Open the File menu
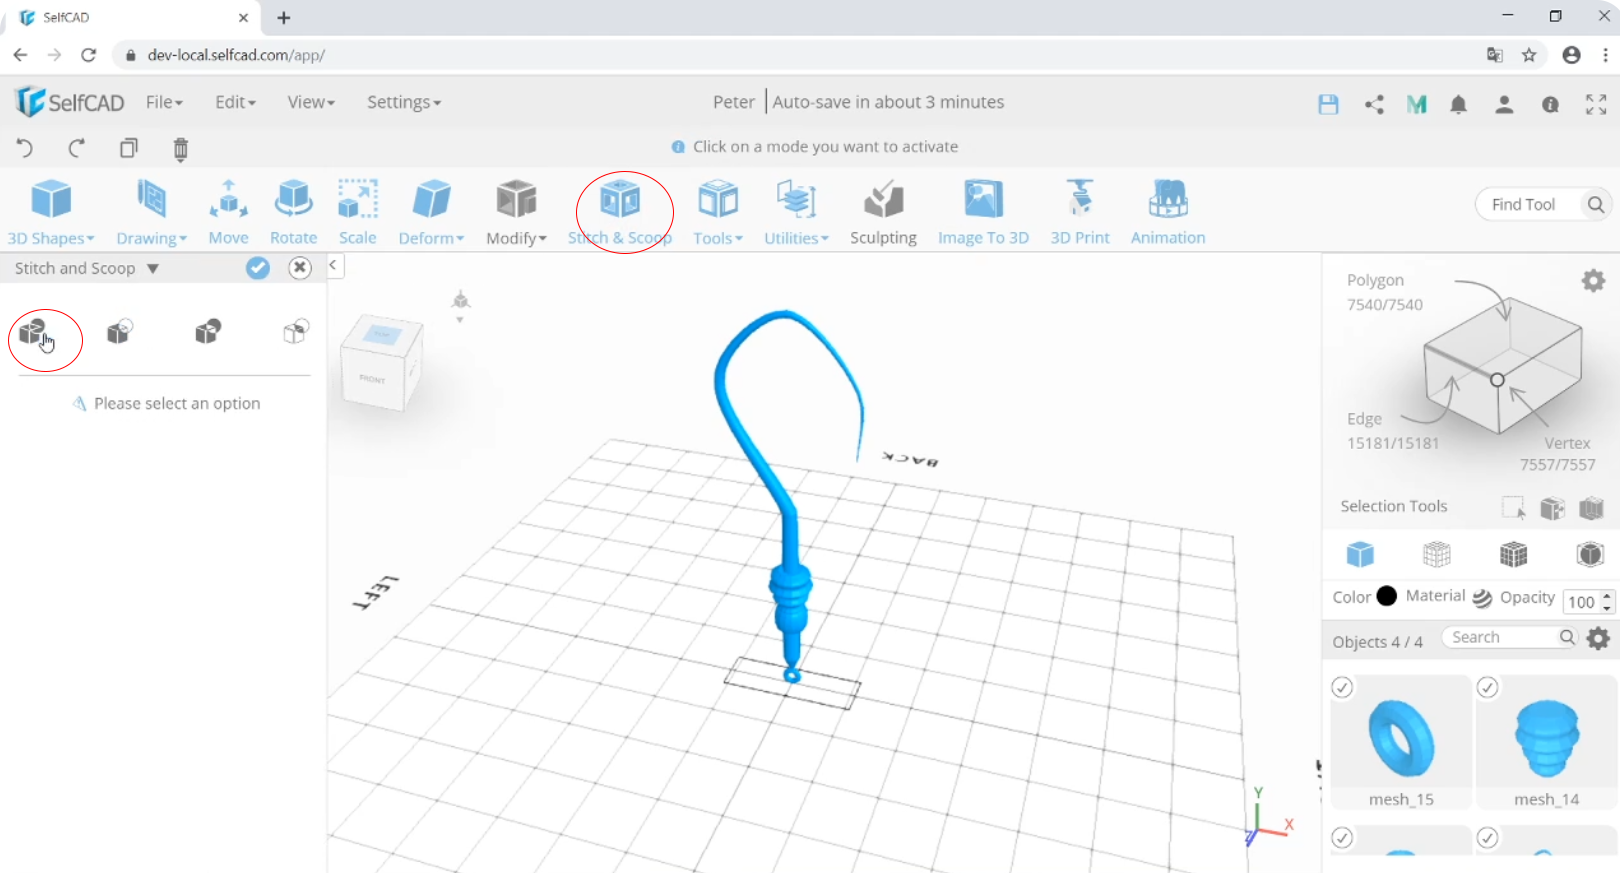The height and width of the screenshot is (873, 1620). pyautogui.click(x=164, y=102)
